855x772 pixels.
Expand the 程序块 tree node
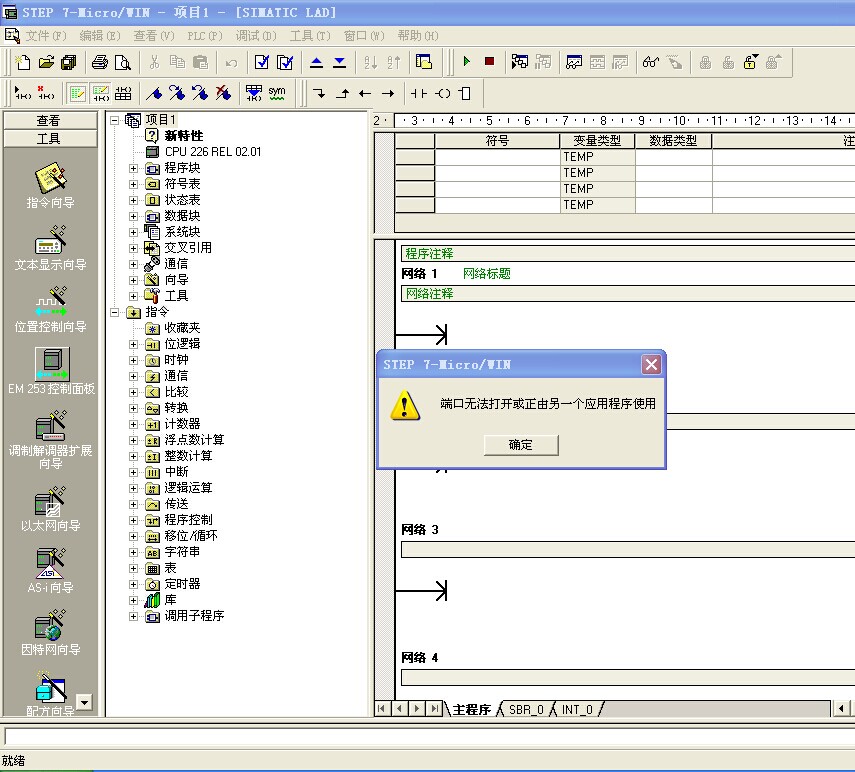(134, 168)
